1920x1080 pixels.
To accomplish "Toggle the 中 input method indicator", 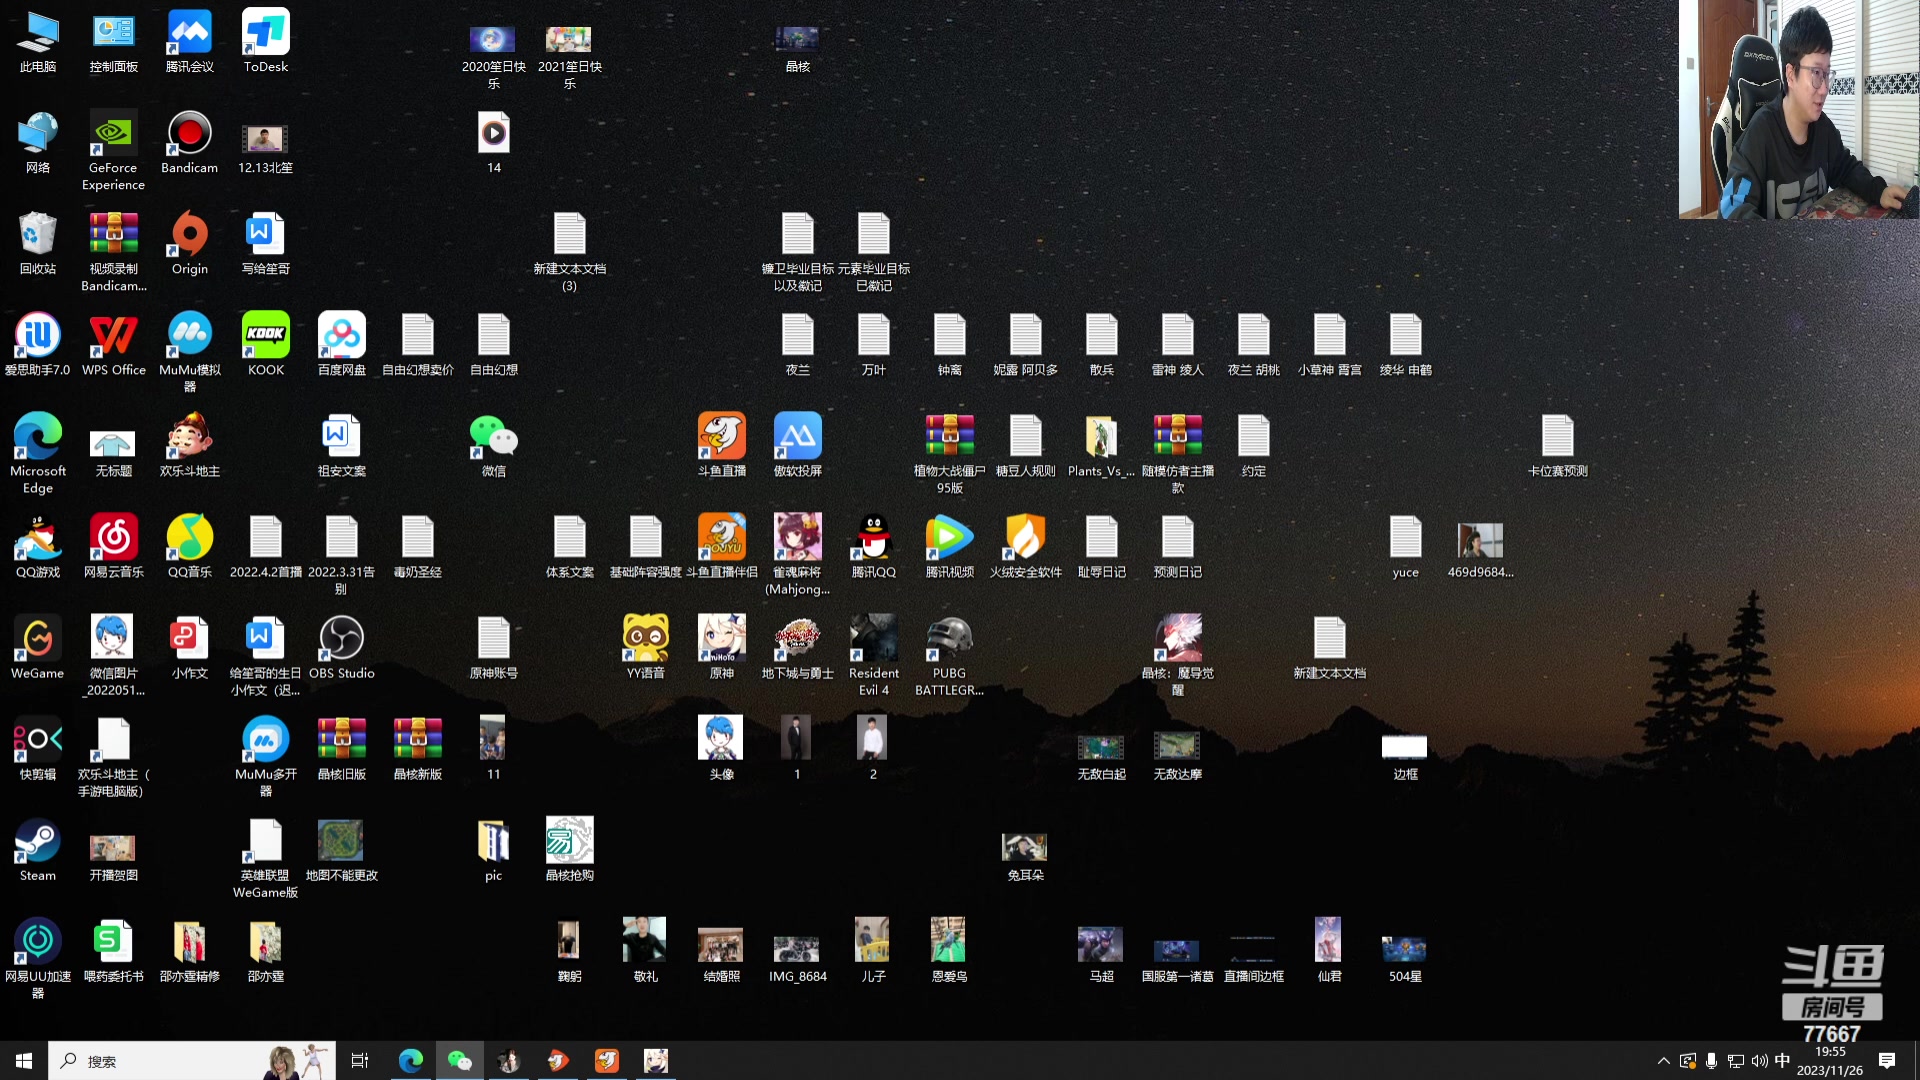I will (1782, 1060).
